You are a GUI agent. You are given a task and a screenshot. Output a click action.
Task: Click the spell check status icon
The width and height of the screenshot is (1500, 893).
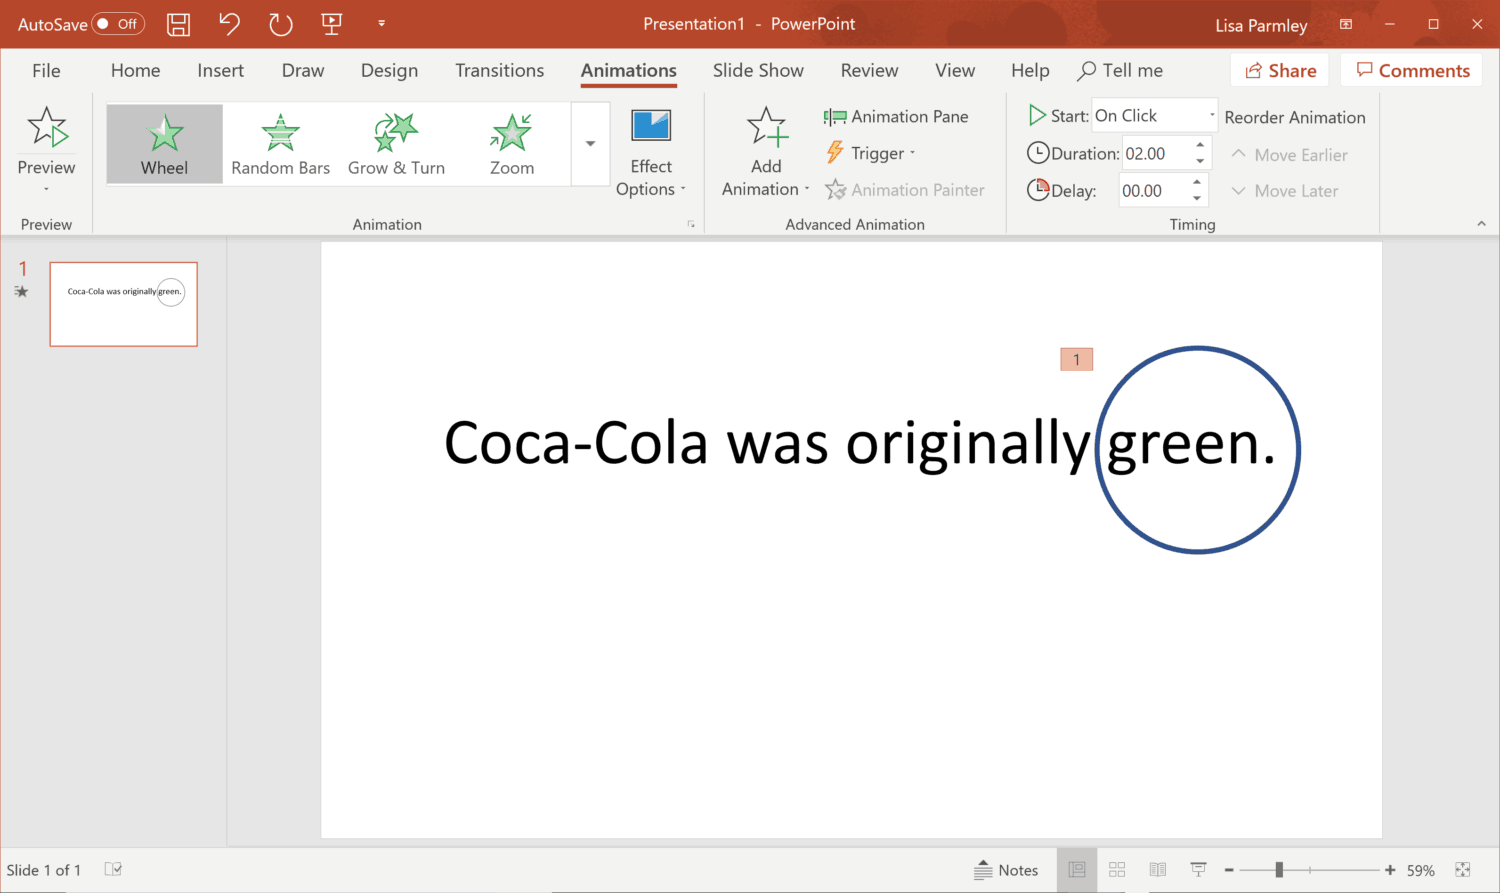point(113,870)
